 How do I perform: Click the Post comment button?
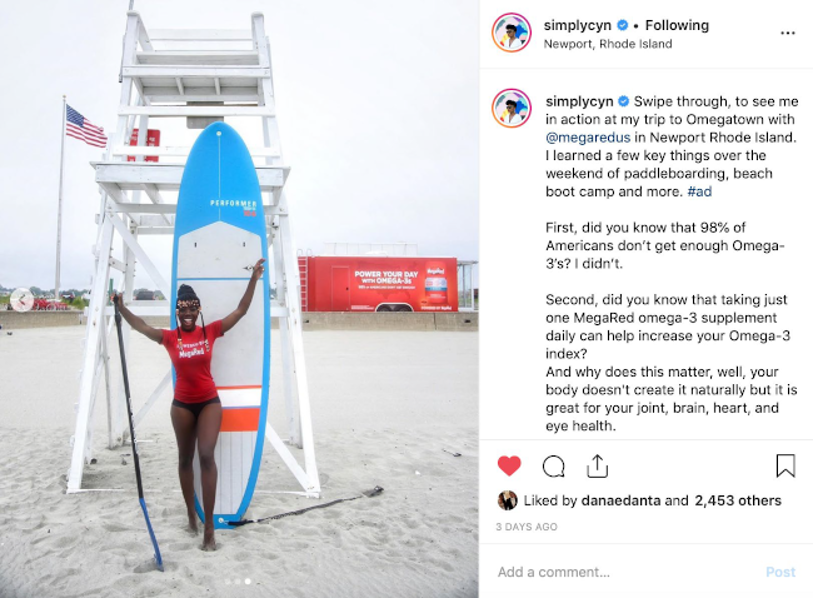(780, 572)
